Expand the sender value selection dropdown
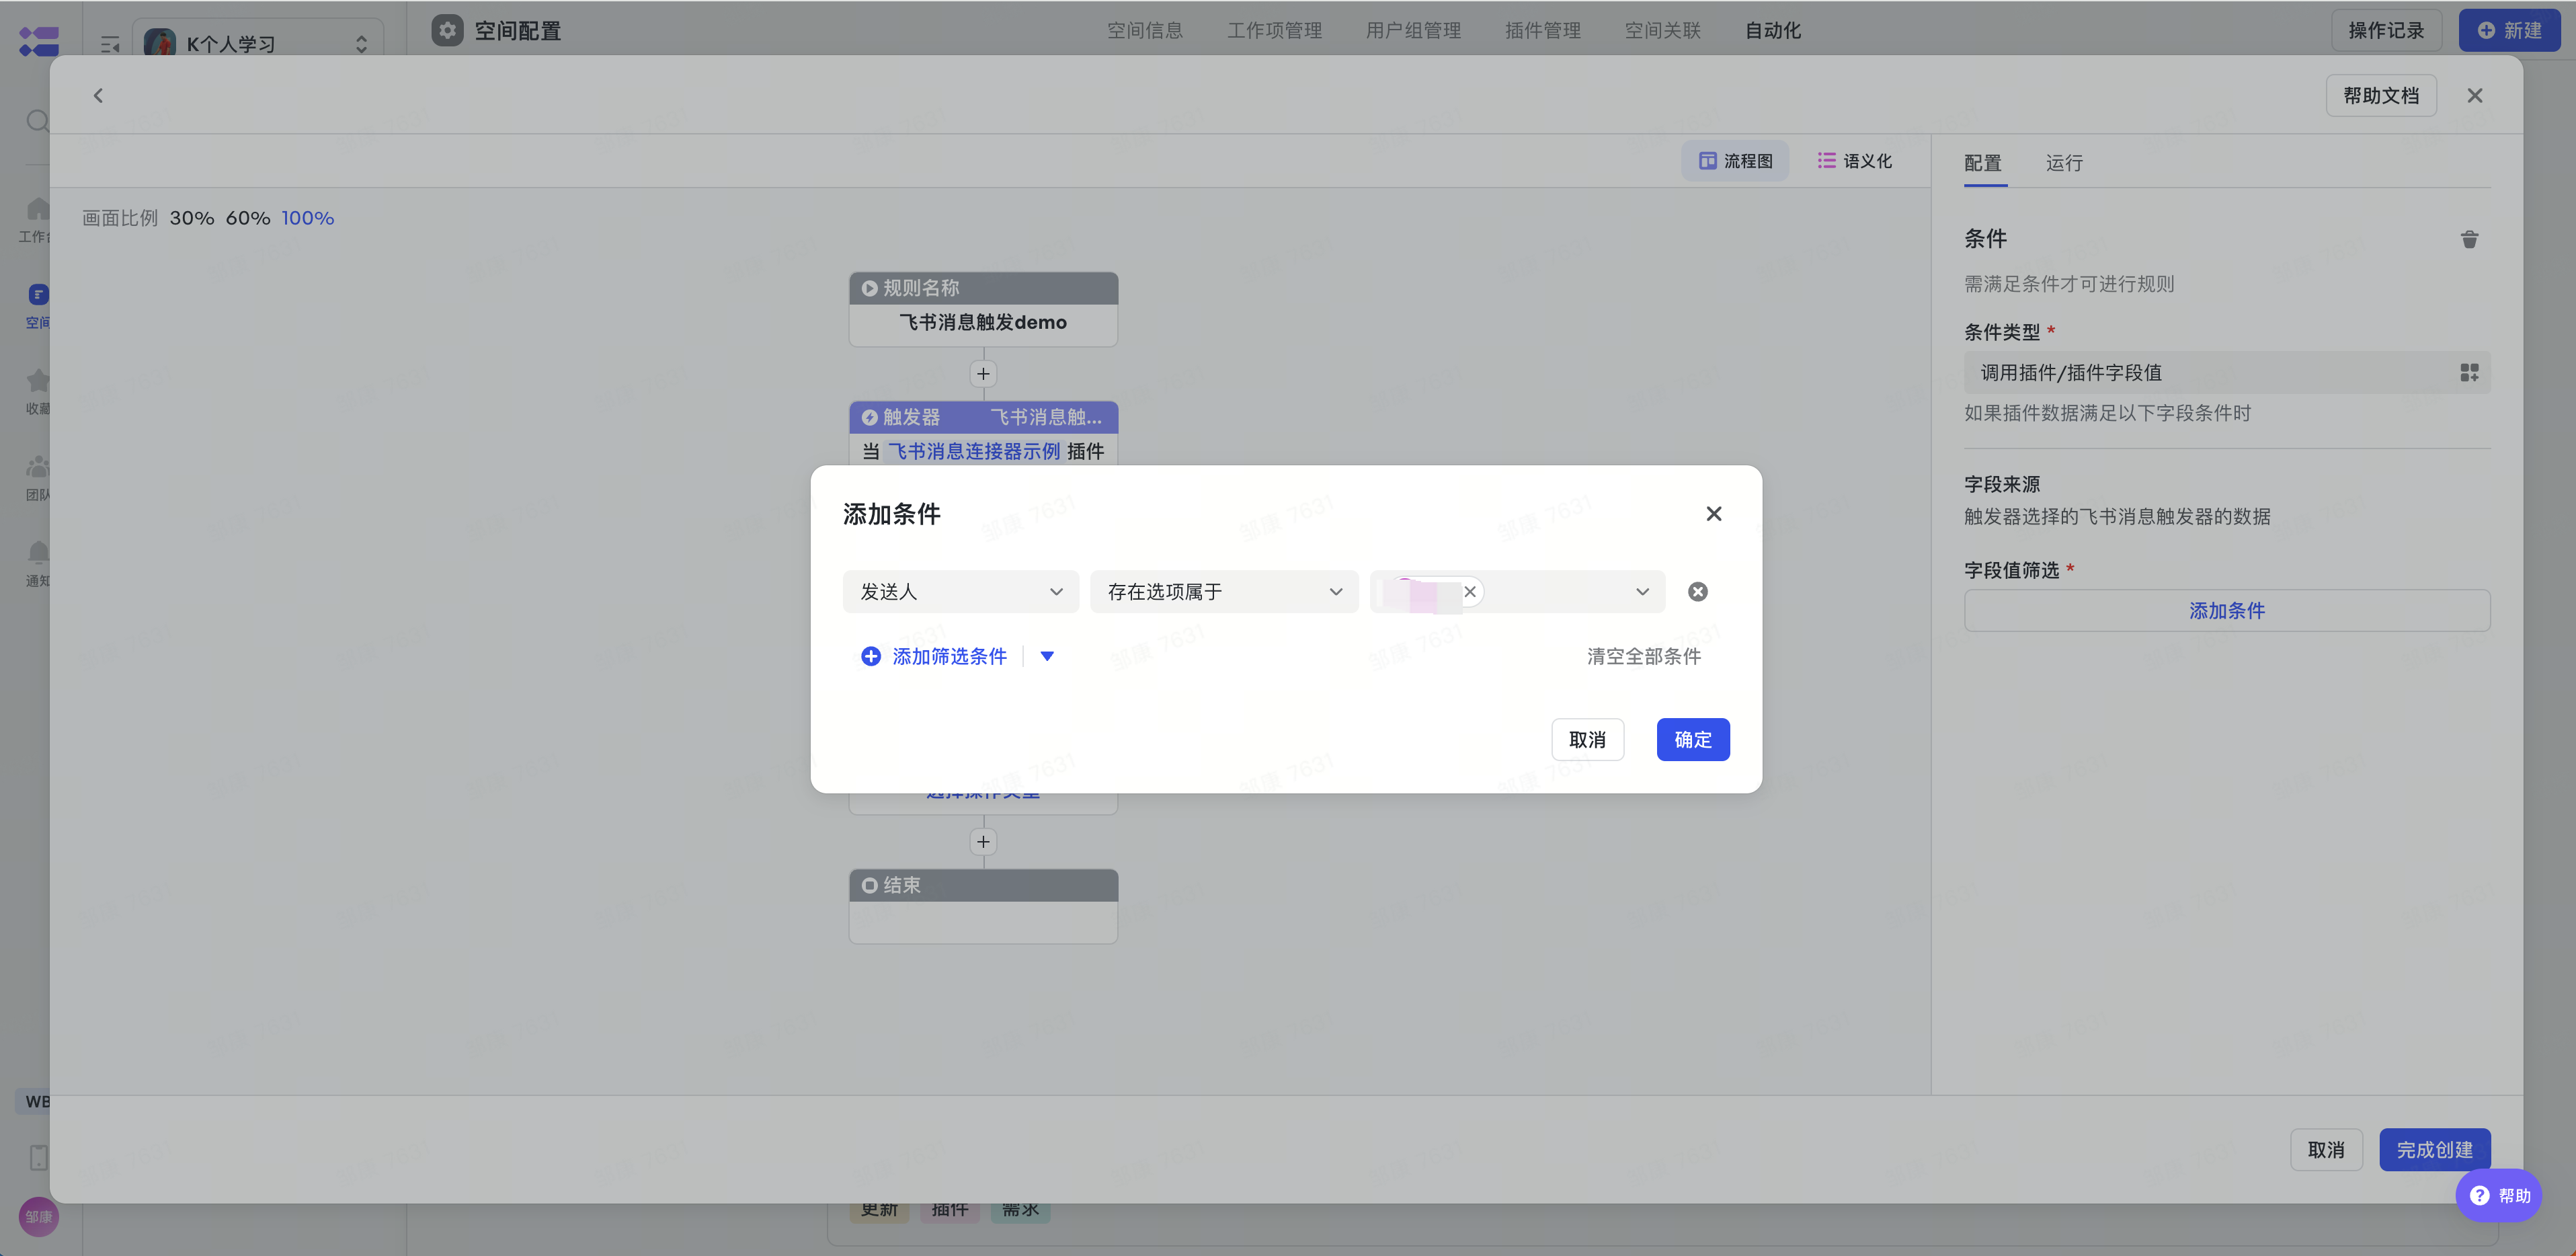2576x1256 pixels. (1642, 592)
